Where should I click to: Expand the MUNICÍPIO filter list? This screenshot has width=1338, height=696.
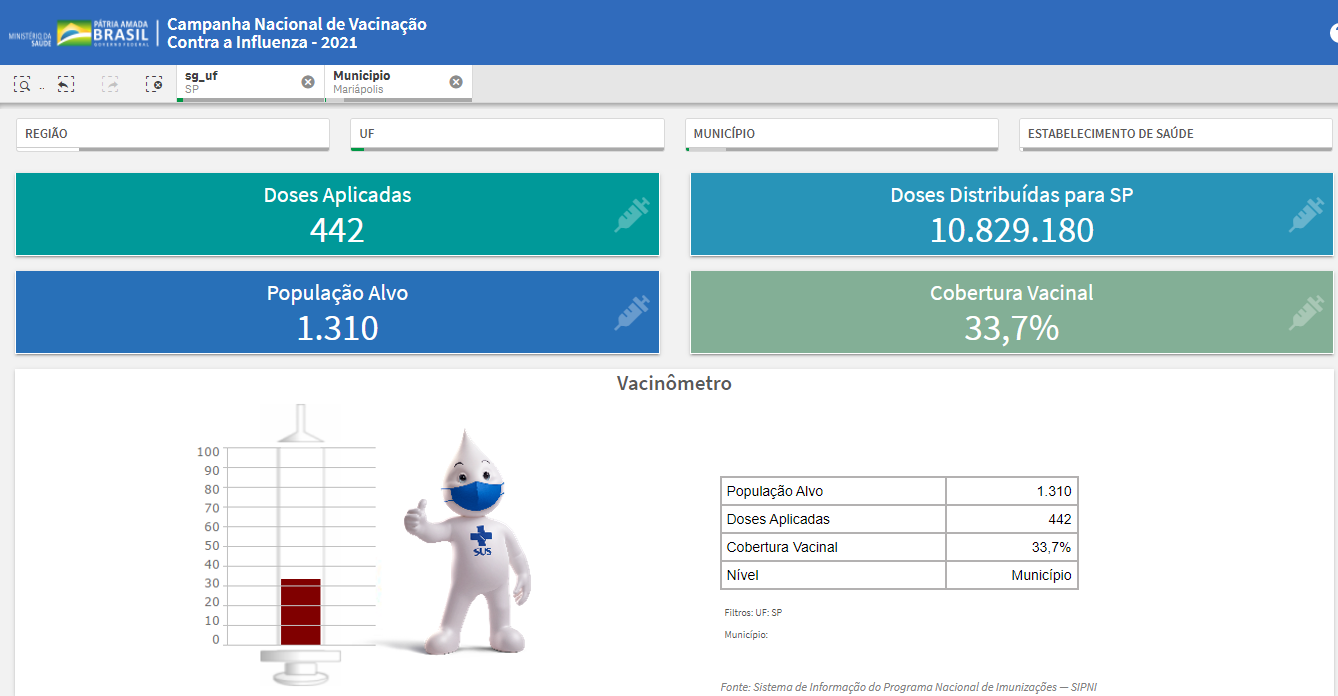pyautogui.click(x=841, y=134)
